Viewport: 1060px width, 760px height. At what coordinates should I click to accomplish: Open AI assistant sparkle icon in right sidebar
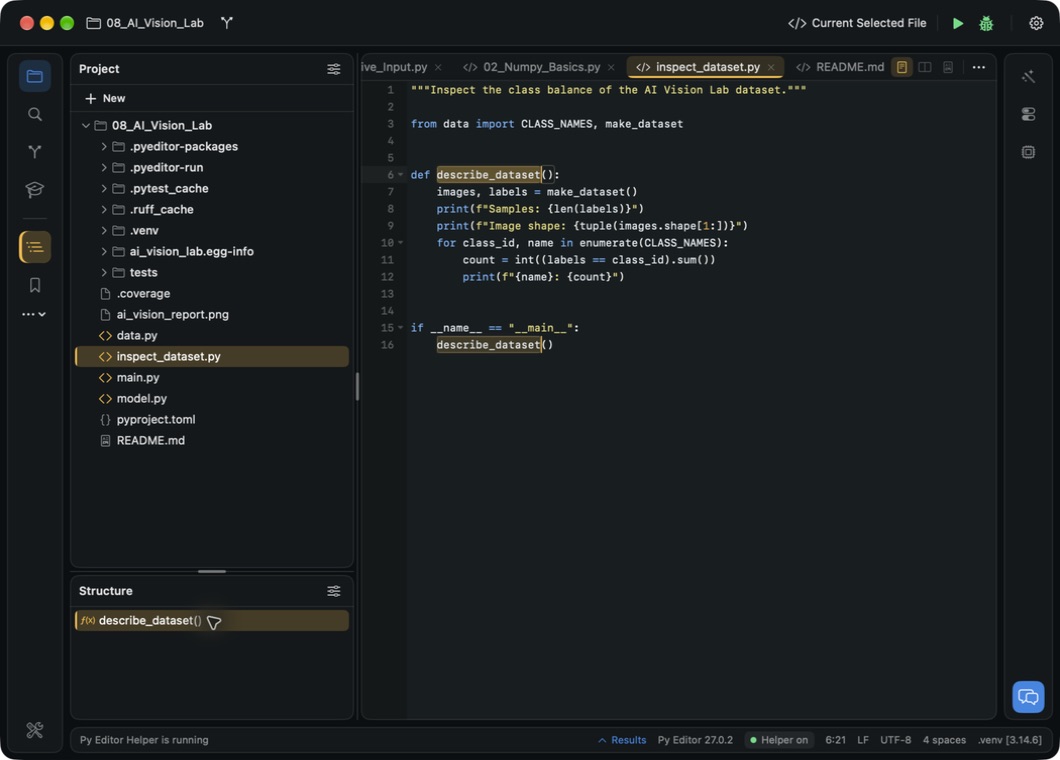tap(1028, 76)
